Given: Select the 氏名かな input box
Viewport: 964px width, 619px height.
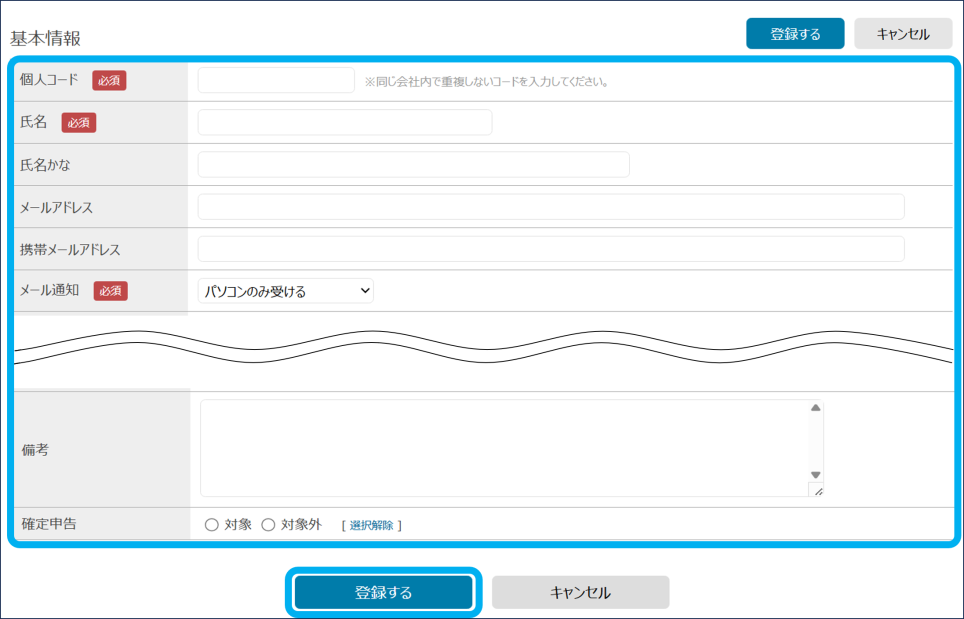Looking at the screenshot, I should 413,164.
